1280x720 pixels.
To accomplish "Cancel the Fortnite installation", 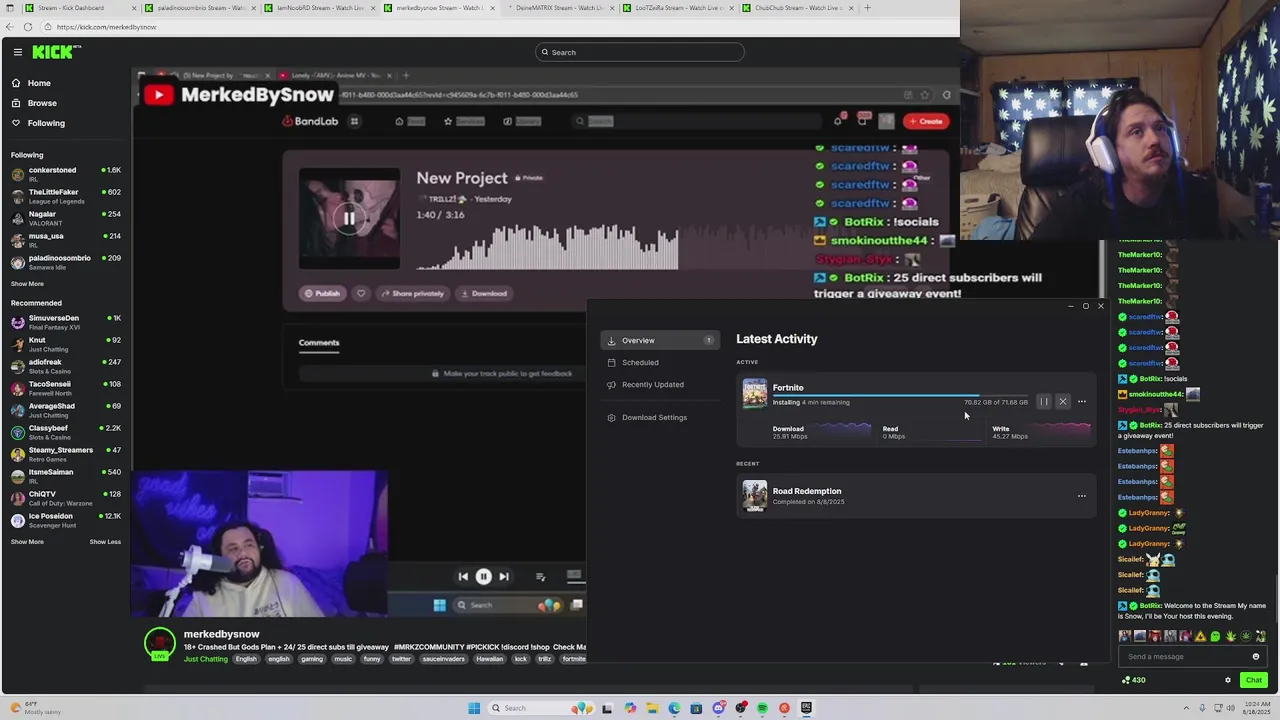I will pyautogui.click(x=1063, y=402).
